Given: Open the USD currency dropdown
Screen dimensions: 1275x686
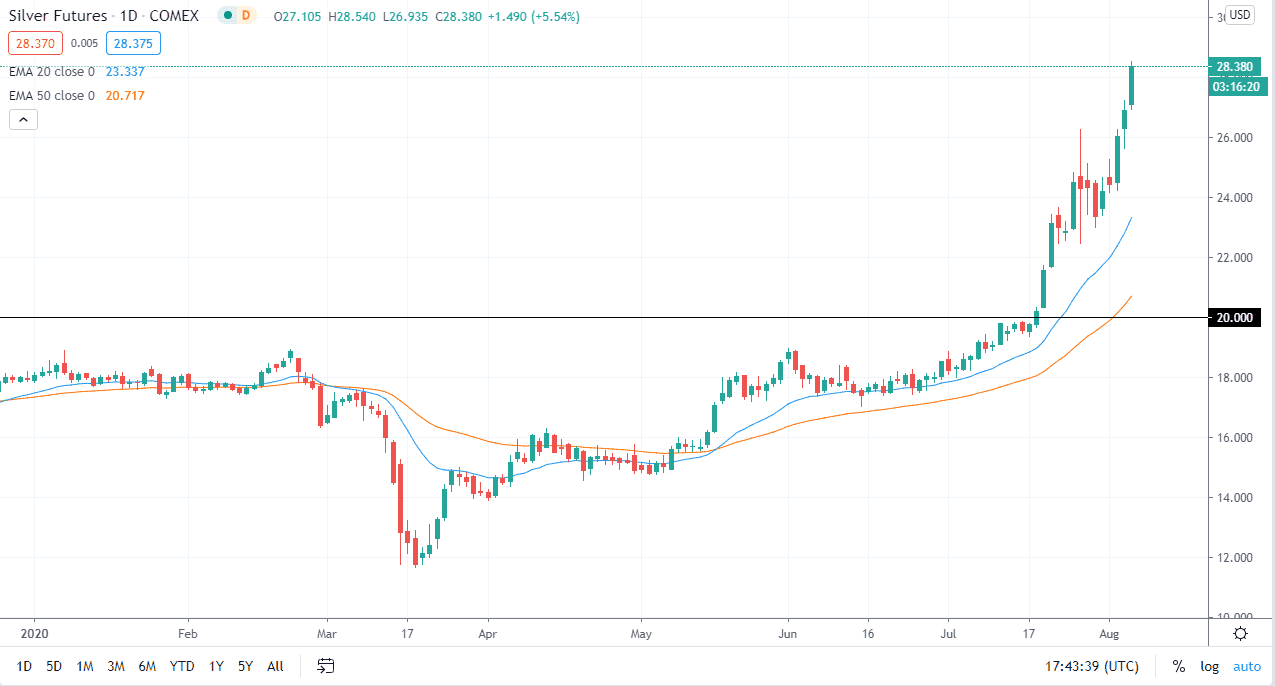Looking at the screenshot, I should (1240, 15).
